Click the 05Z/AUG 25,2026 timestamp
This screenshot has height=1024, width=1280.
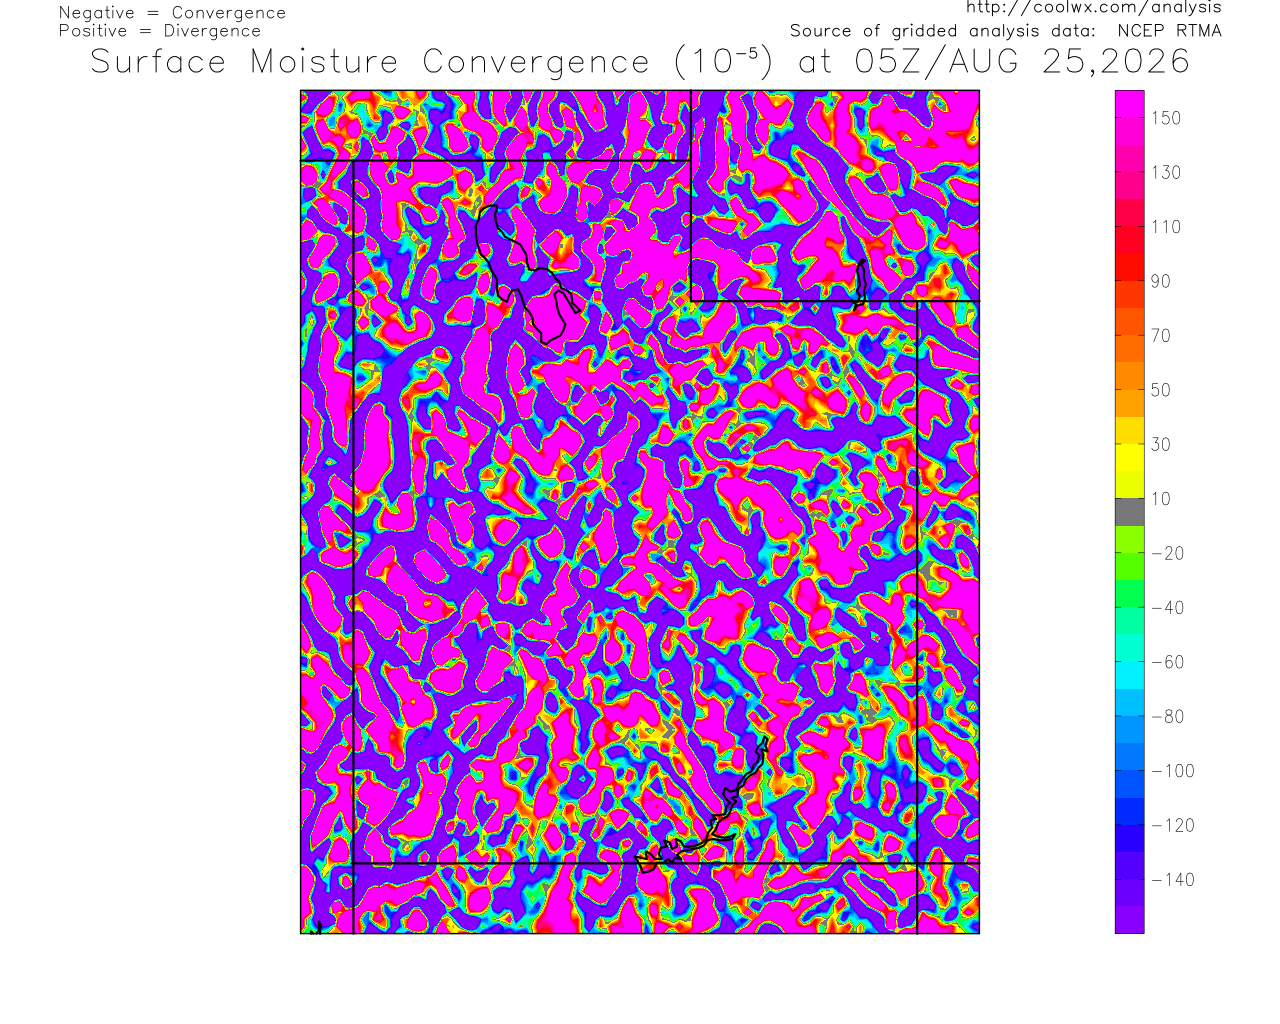(x=1022, y=62)
